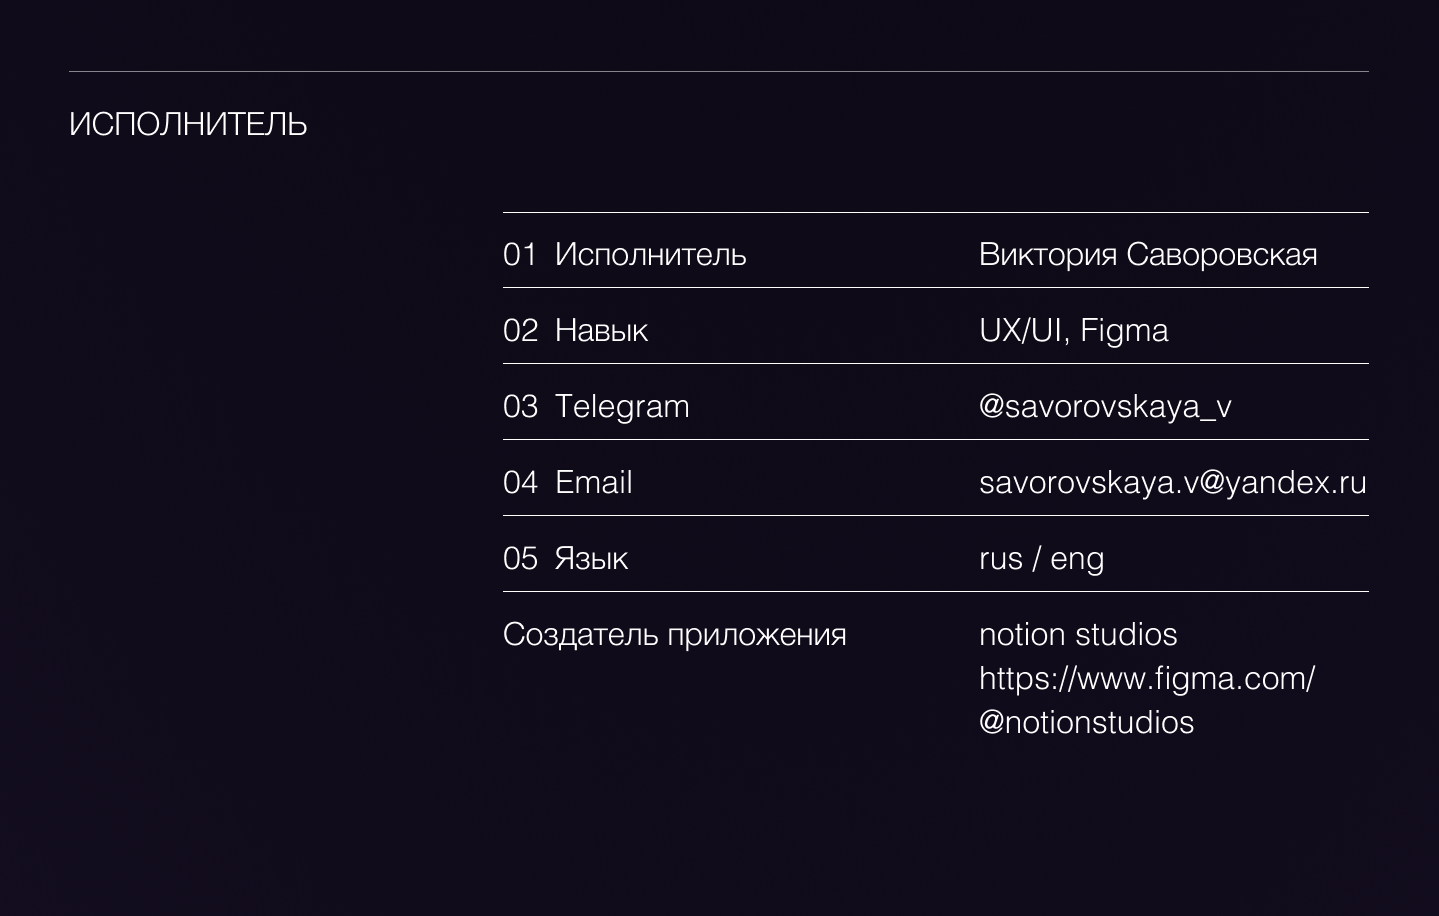Click the rus / eng language text
The height and width of the screenshot is (916, 1439).
pos(1041,558)
